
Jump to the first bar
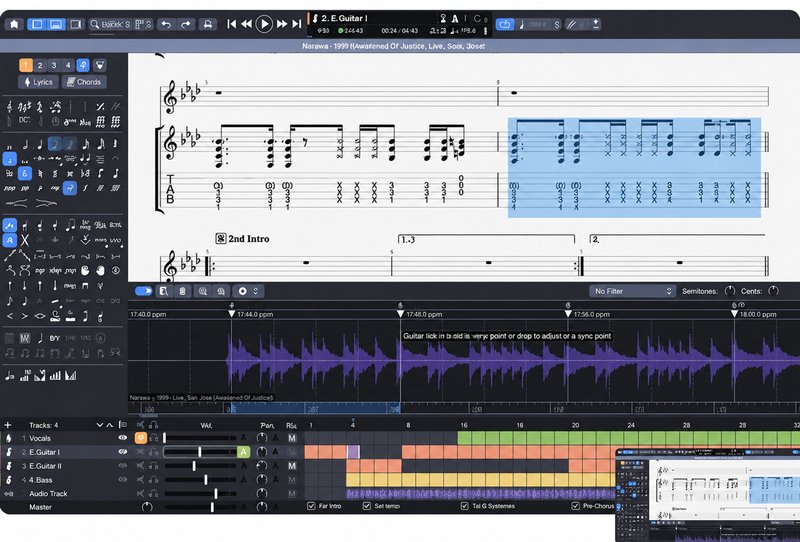pyautogui.click(x=232, y=24)
